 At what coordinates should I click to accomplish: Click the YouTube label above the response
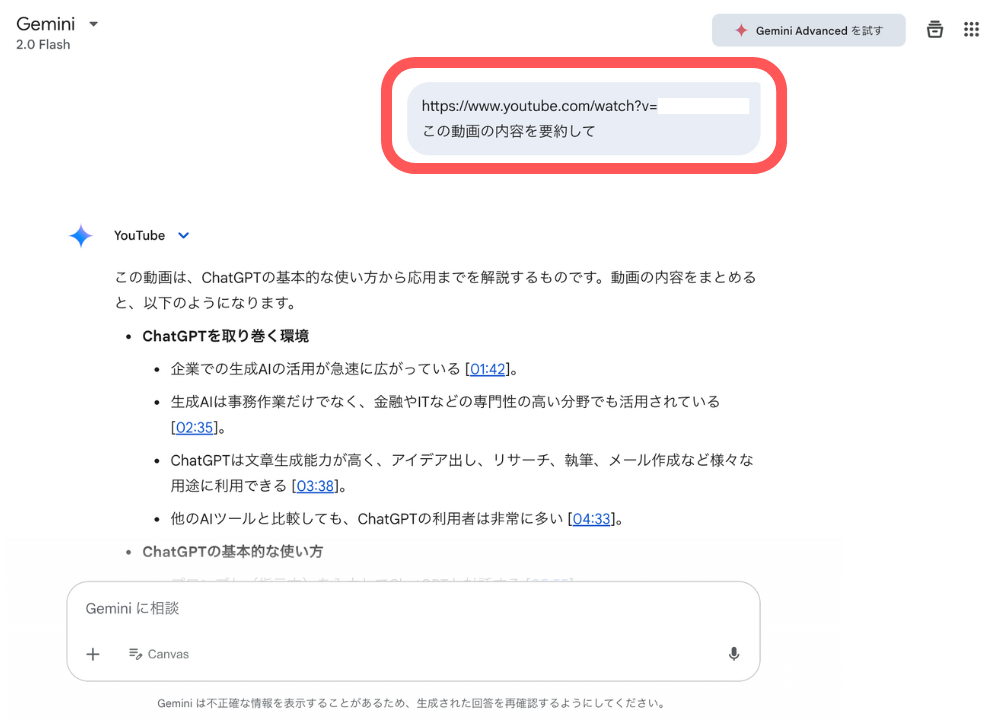click(139, 235)
